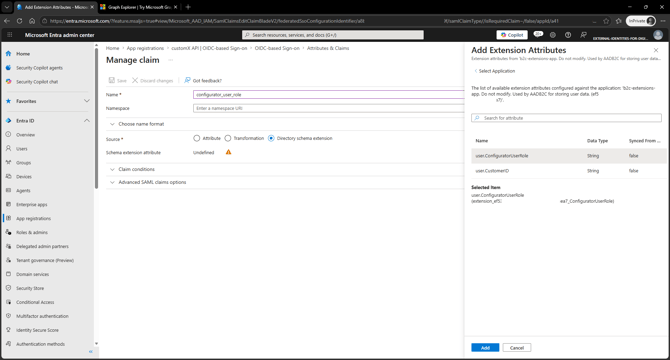Viewport: 670px width, 360px height.
Task: Open the help question mark icon
Action: click(568, 35)
